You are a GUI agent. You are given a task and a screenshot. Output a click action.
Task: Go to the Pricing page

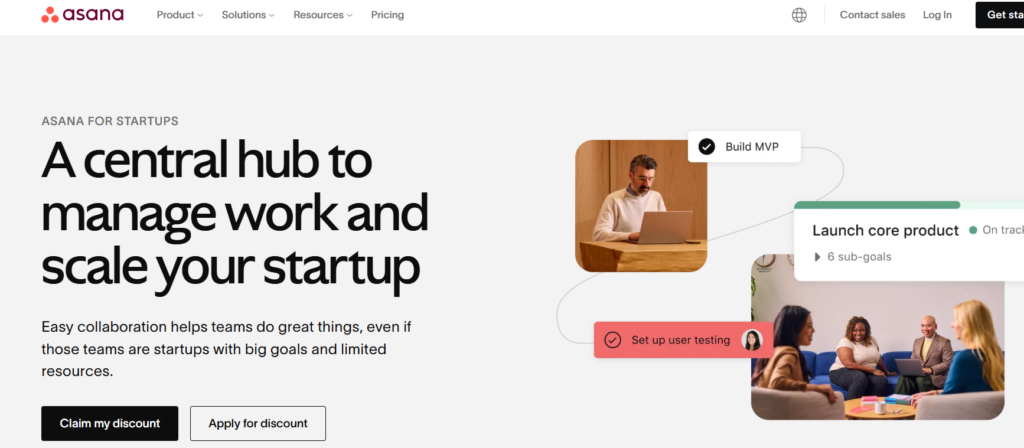click(387, 15)
